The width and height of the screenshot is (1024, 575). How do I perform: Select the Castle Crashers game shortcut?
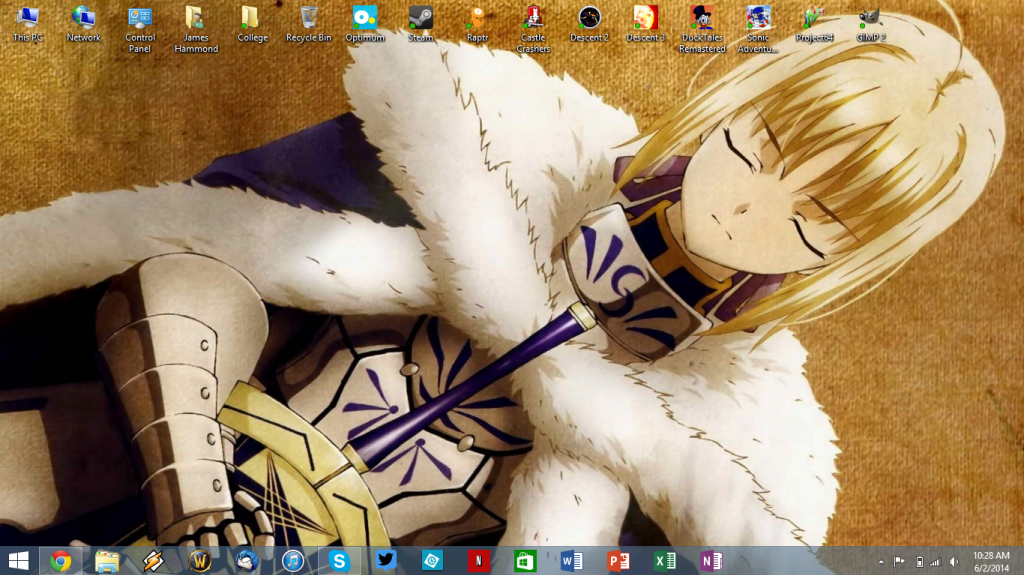[x=534, y=29]
